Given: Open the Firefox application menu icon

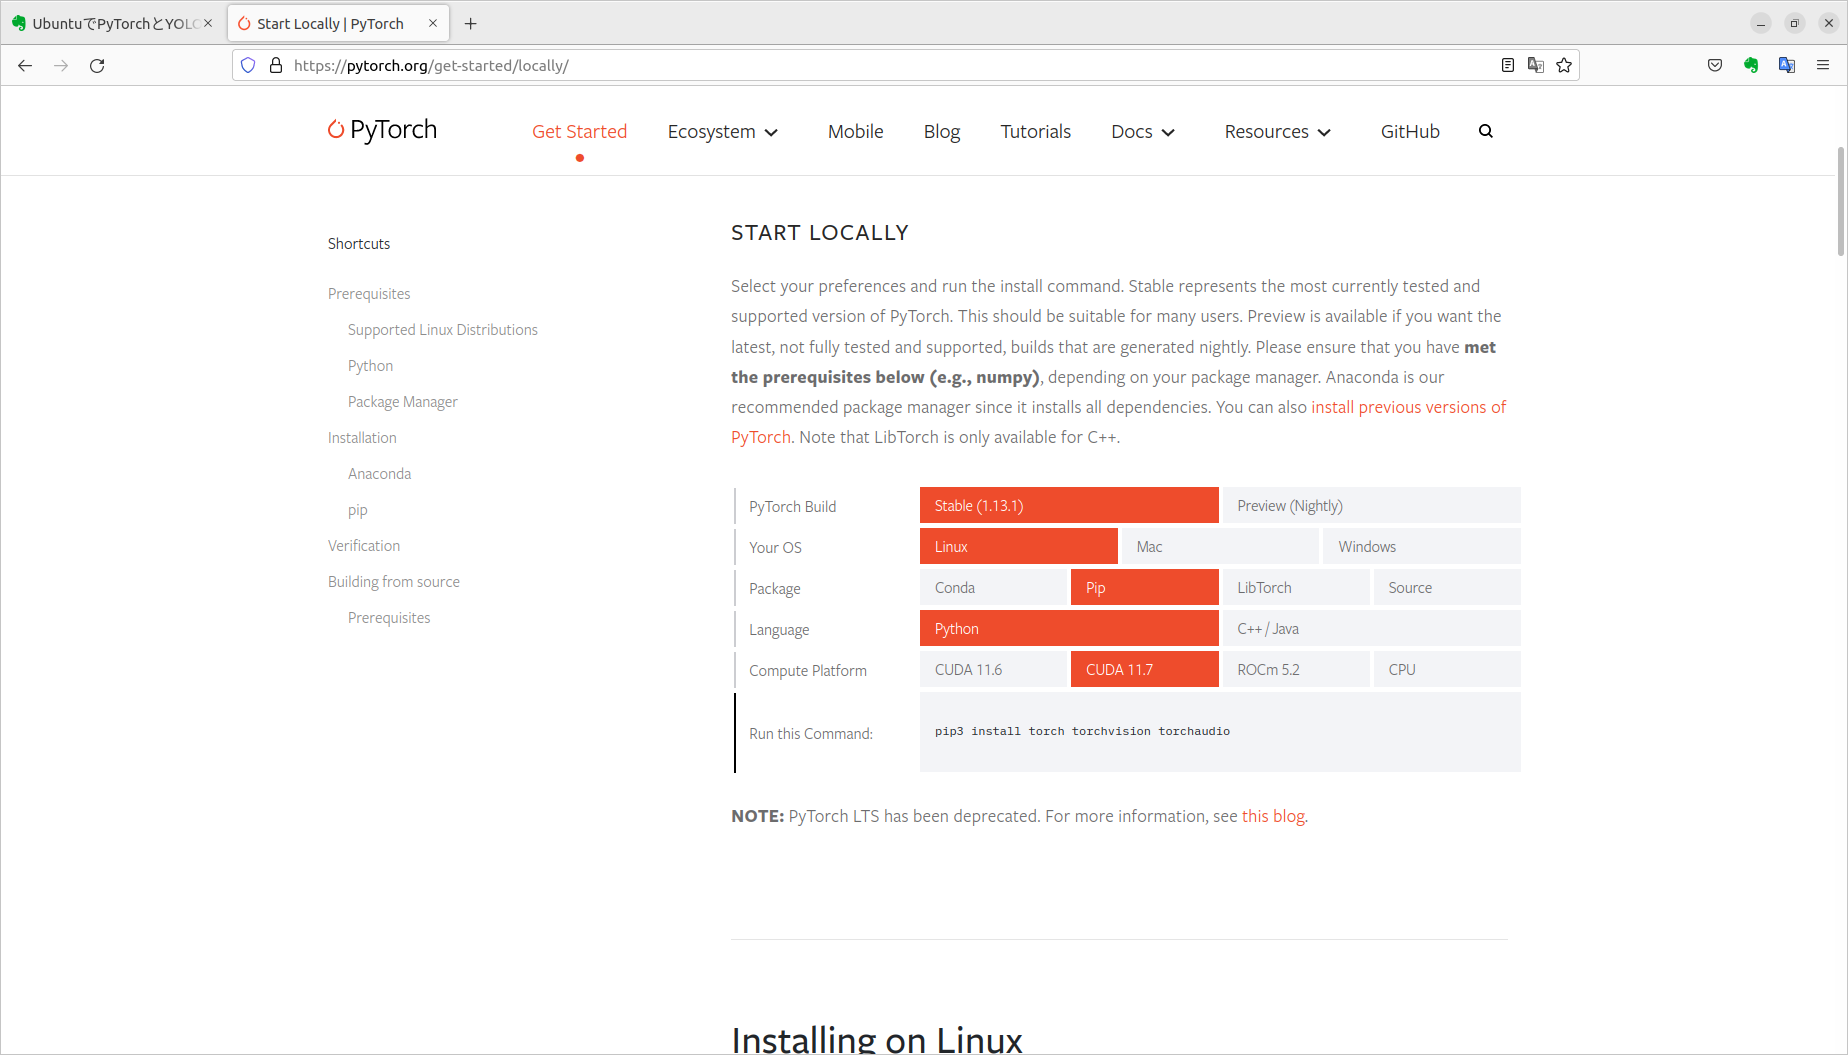Looking at the screenshot, I should (1823, 65).
